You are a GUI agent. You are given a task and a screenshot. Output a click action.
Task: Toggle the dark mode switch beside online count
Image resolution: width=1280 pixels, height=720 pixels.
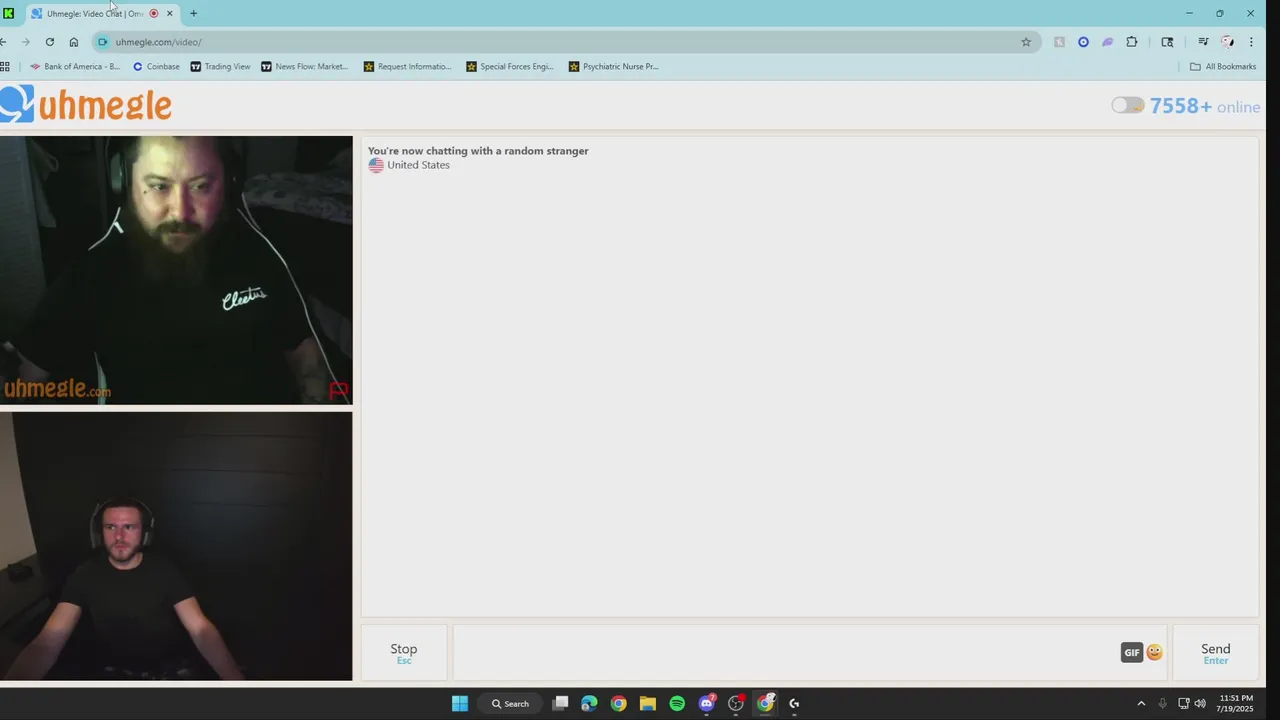1127,105
